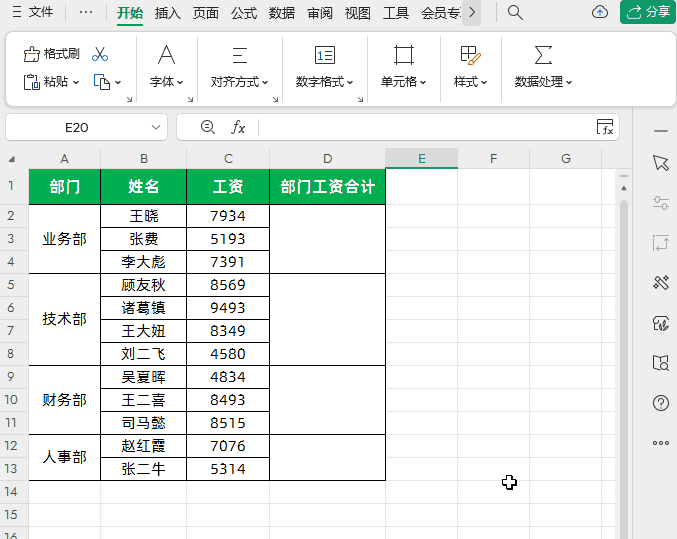677x539 pixels.
Task: Expand the Paste dropdown arrow
Action: (76, 82)
